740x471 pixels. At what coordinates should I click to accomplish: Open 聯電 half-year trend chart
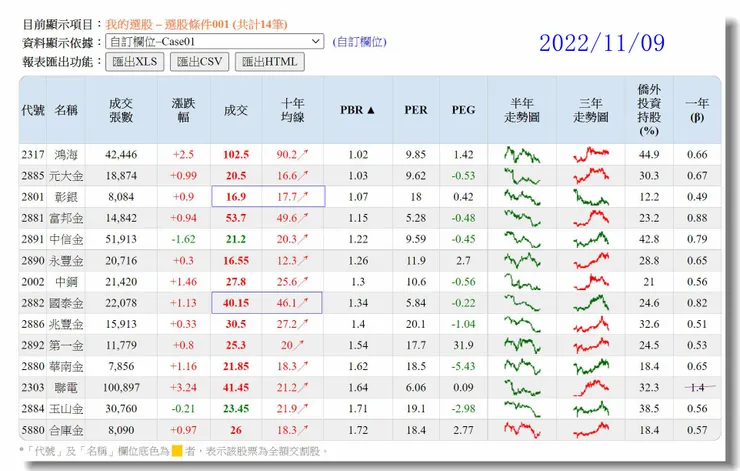point(521,387)
